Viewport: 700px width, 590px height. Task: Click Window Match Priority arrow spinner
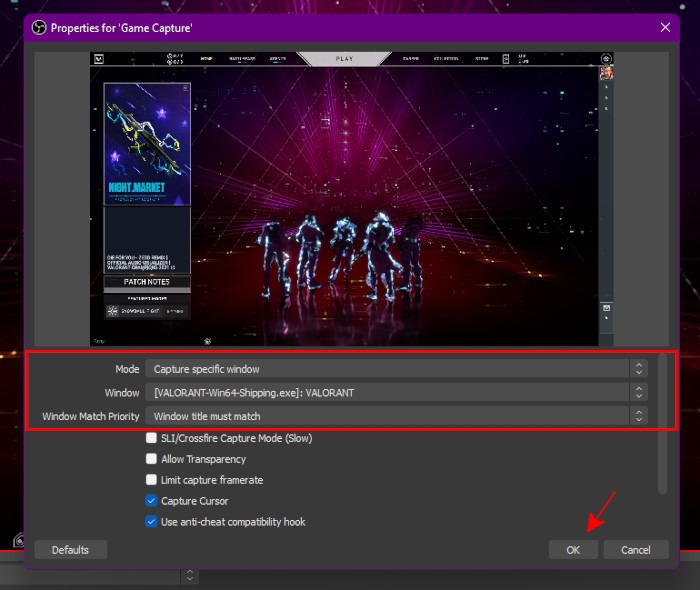click(x=639, y=416)
